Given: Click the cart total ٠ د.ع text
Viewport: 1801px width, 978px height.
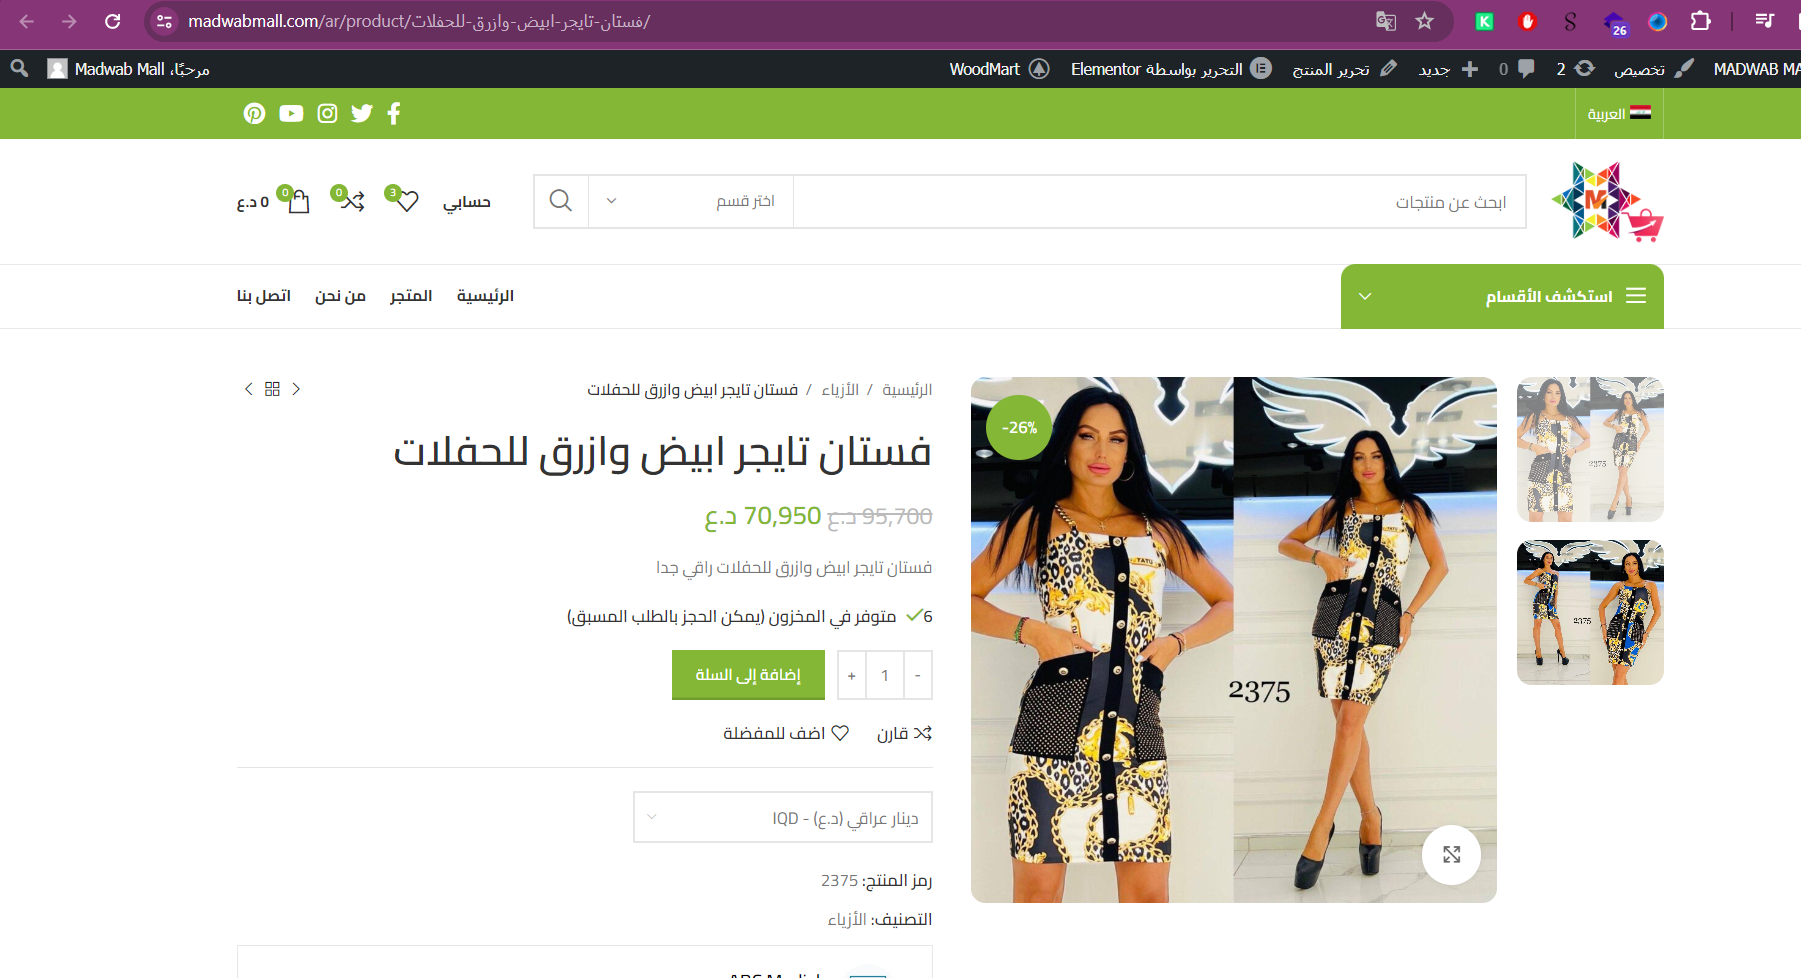Looking at the screenshot, I should (x=253, y=202).
